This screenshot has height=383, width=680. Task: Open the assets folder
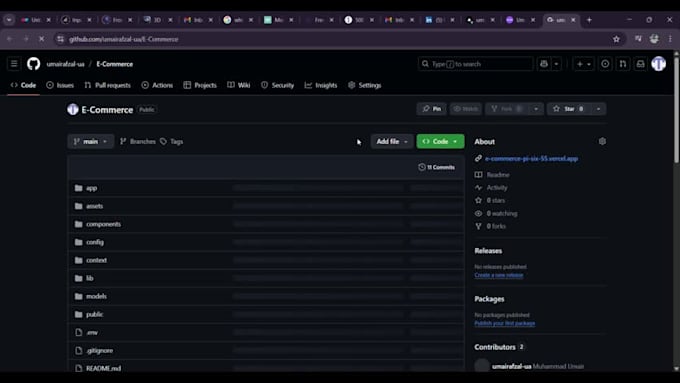95,206
